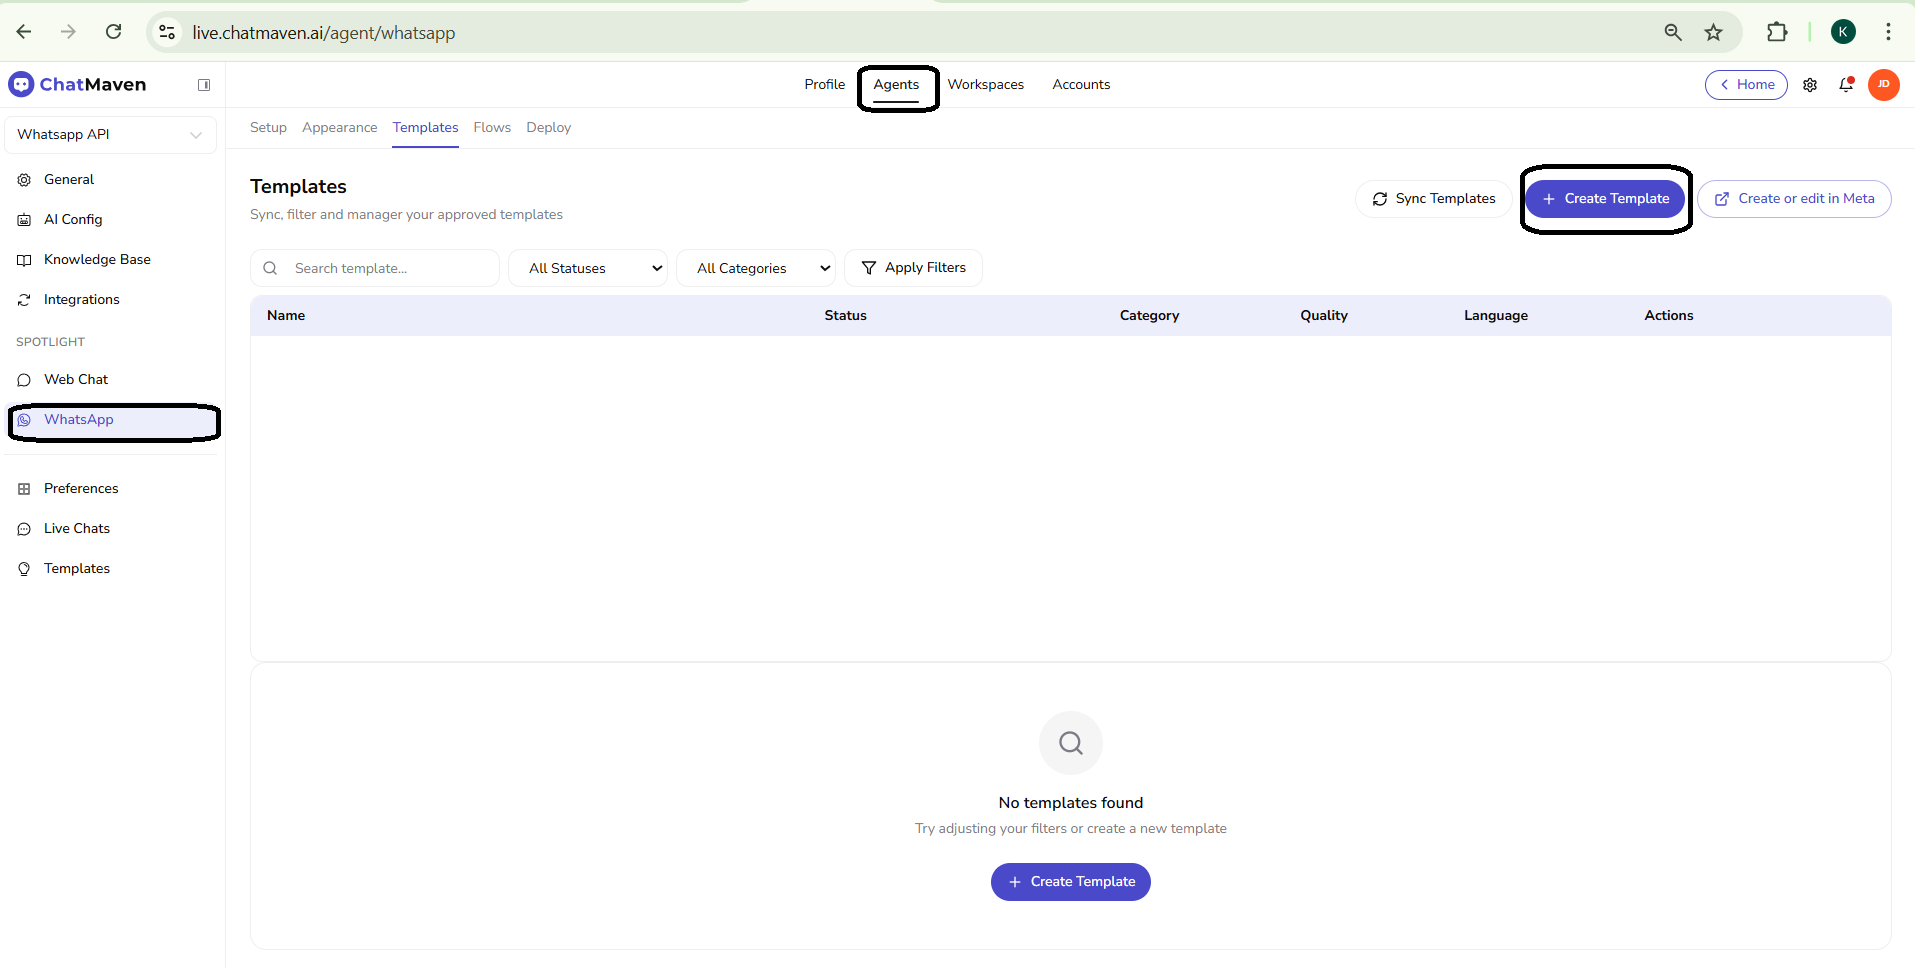Click the Sync Templates button
This screenshot has width=1915, height=968.
(x=1434, y=199)
